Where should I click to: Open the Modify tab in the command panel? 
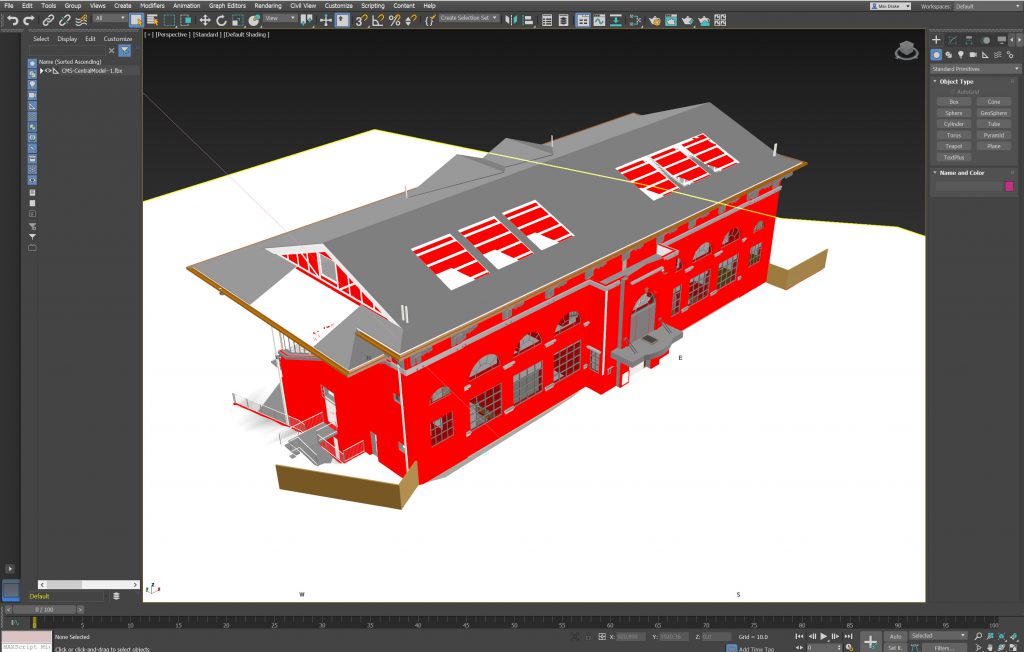click(x=951, y=40)
